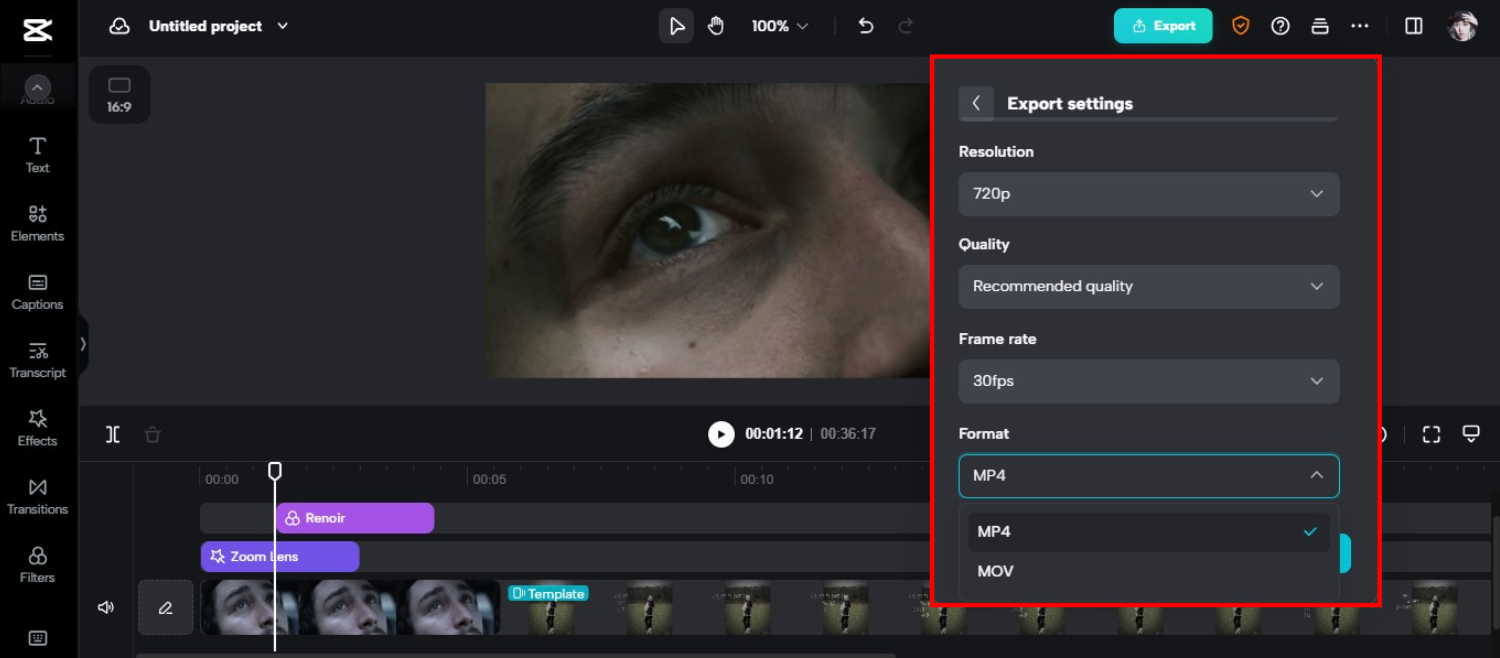1500x658 pixels.
Task: Open the Untitled project name dropdown
Action: tap(218, 26)
